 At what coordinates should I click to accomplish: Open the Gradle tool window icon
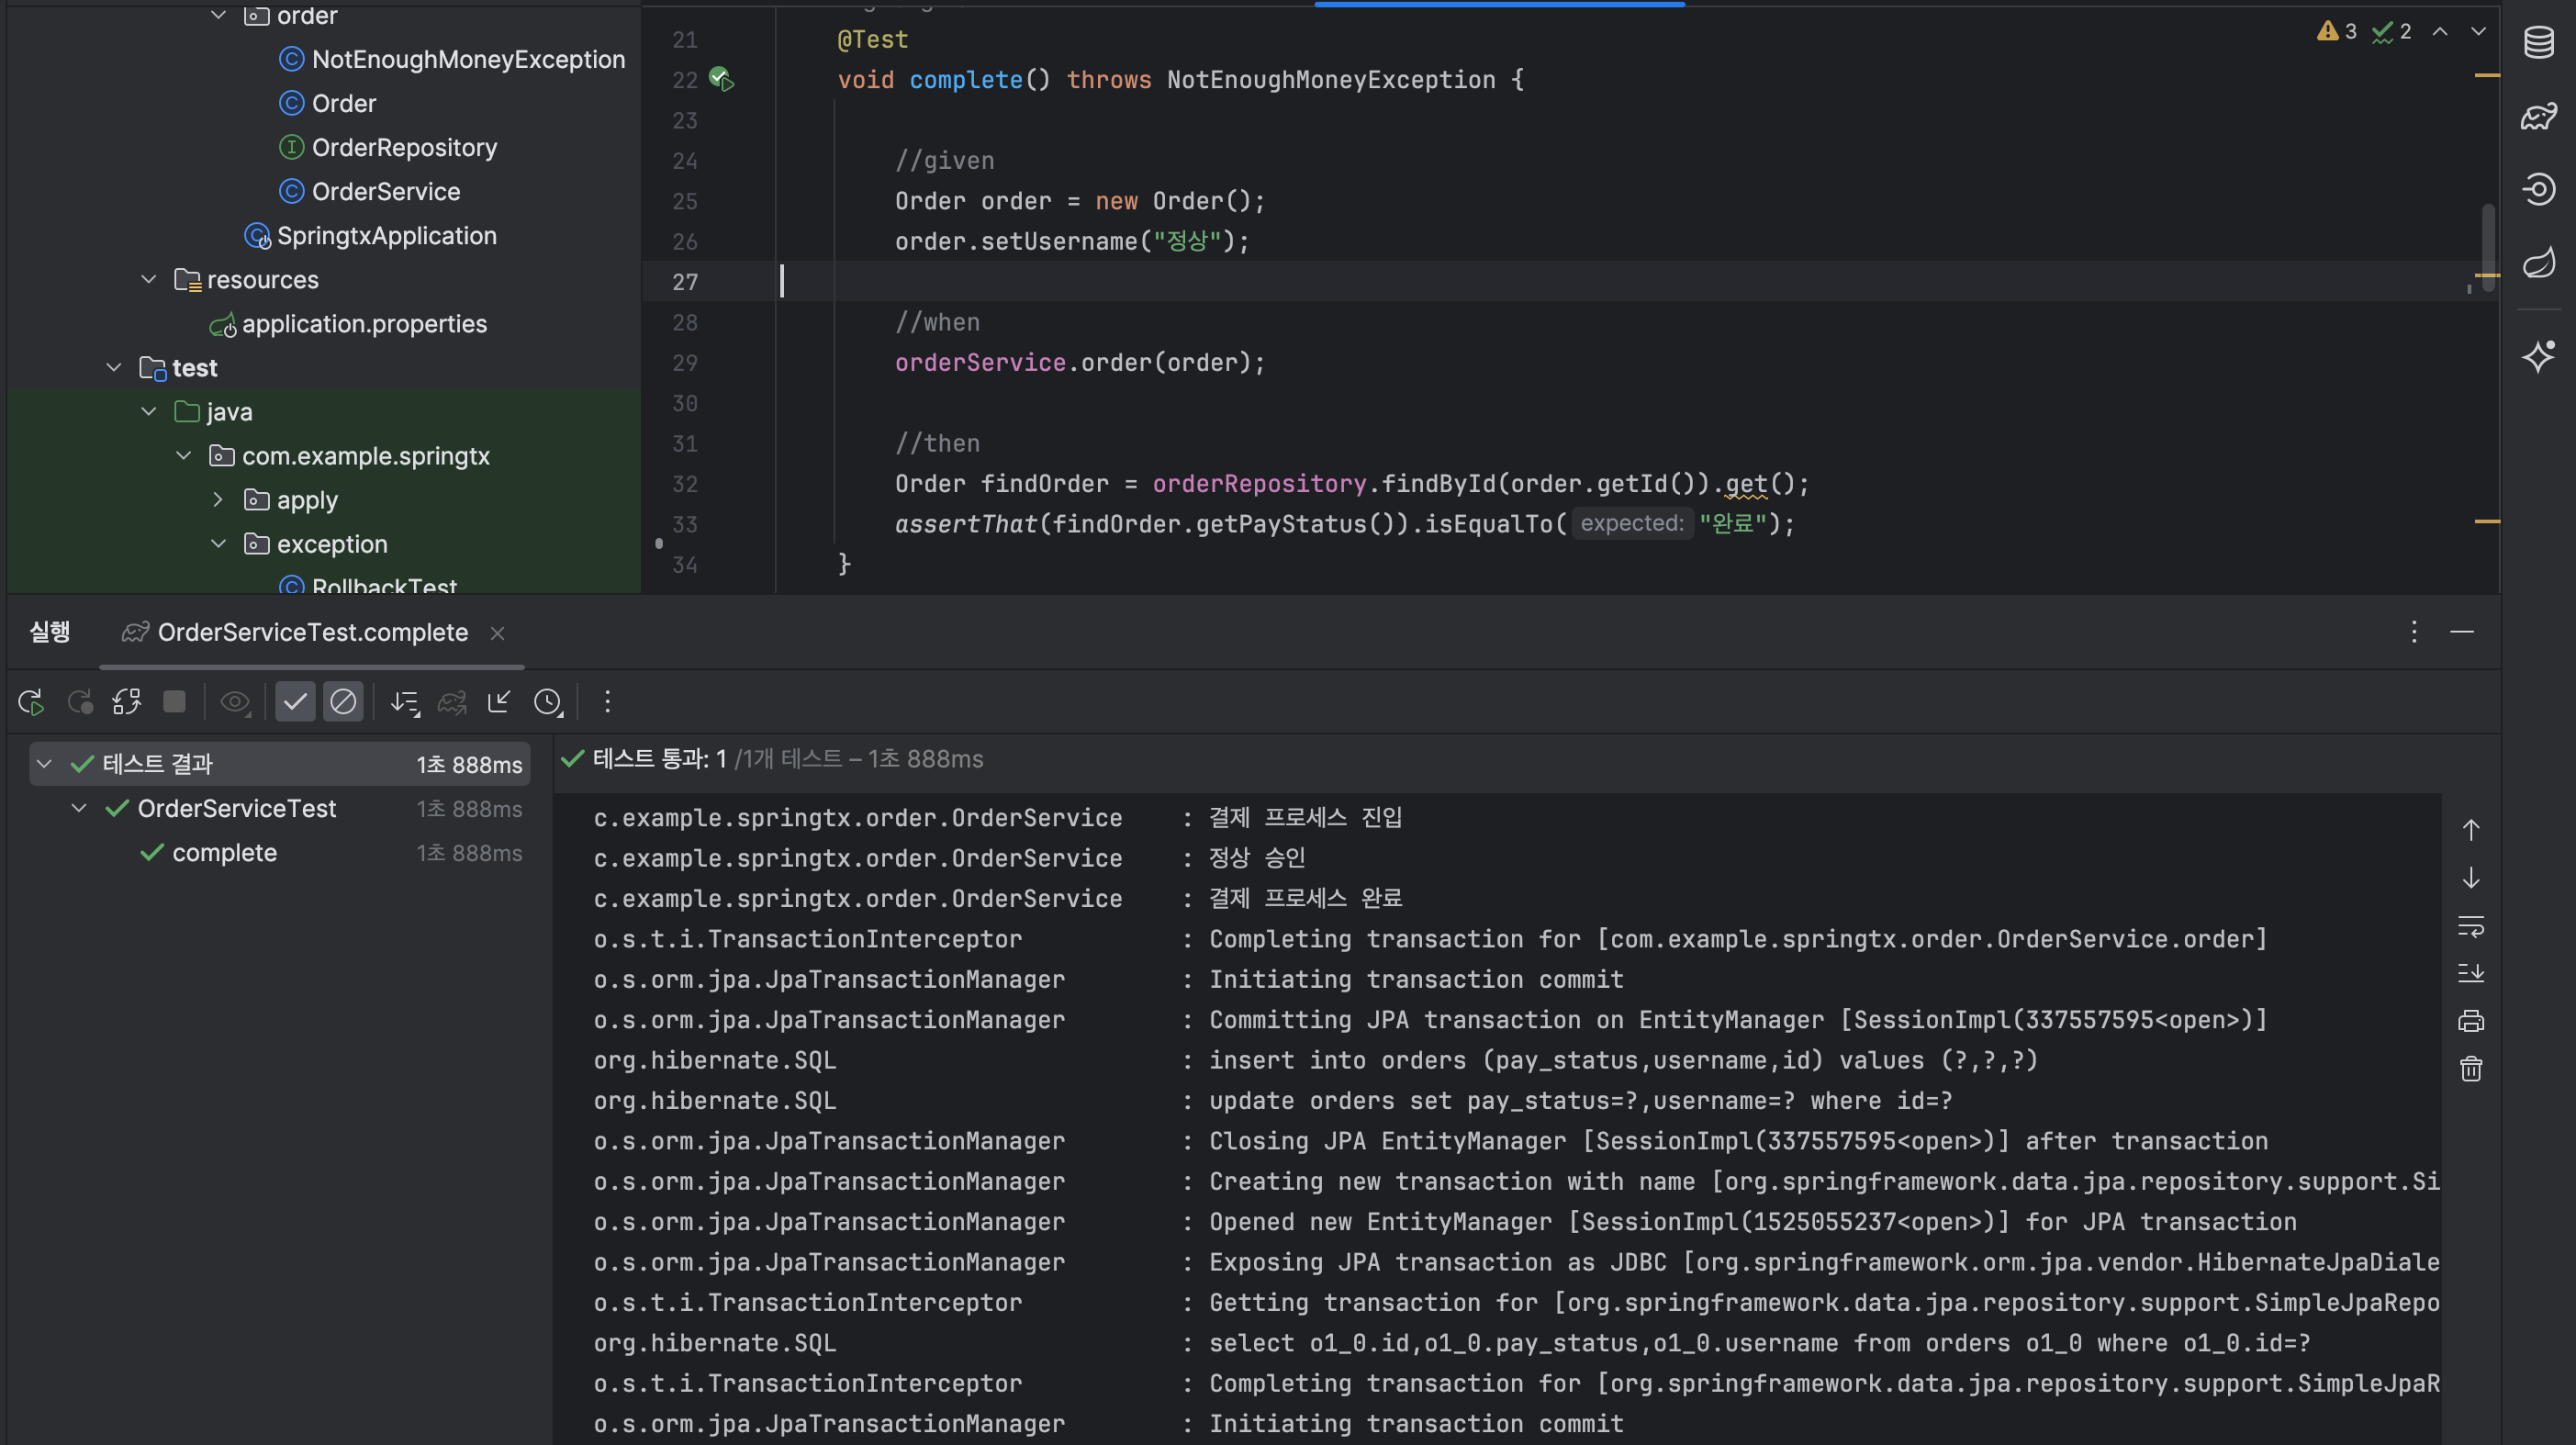[x=2538, y=117]
